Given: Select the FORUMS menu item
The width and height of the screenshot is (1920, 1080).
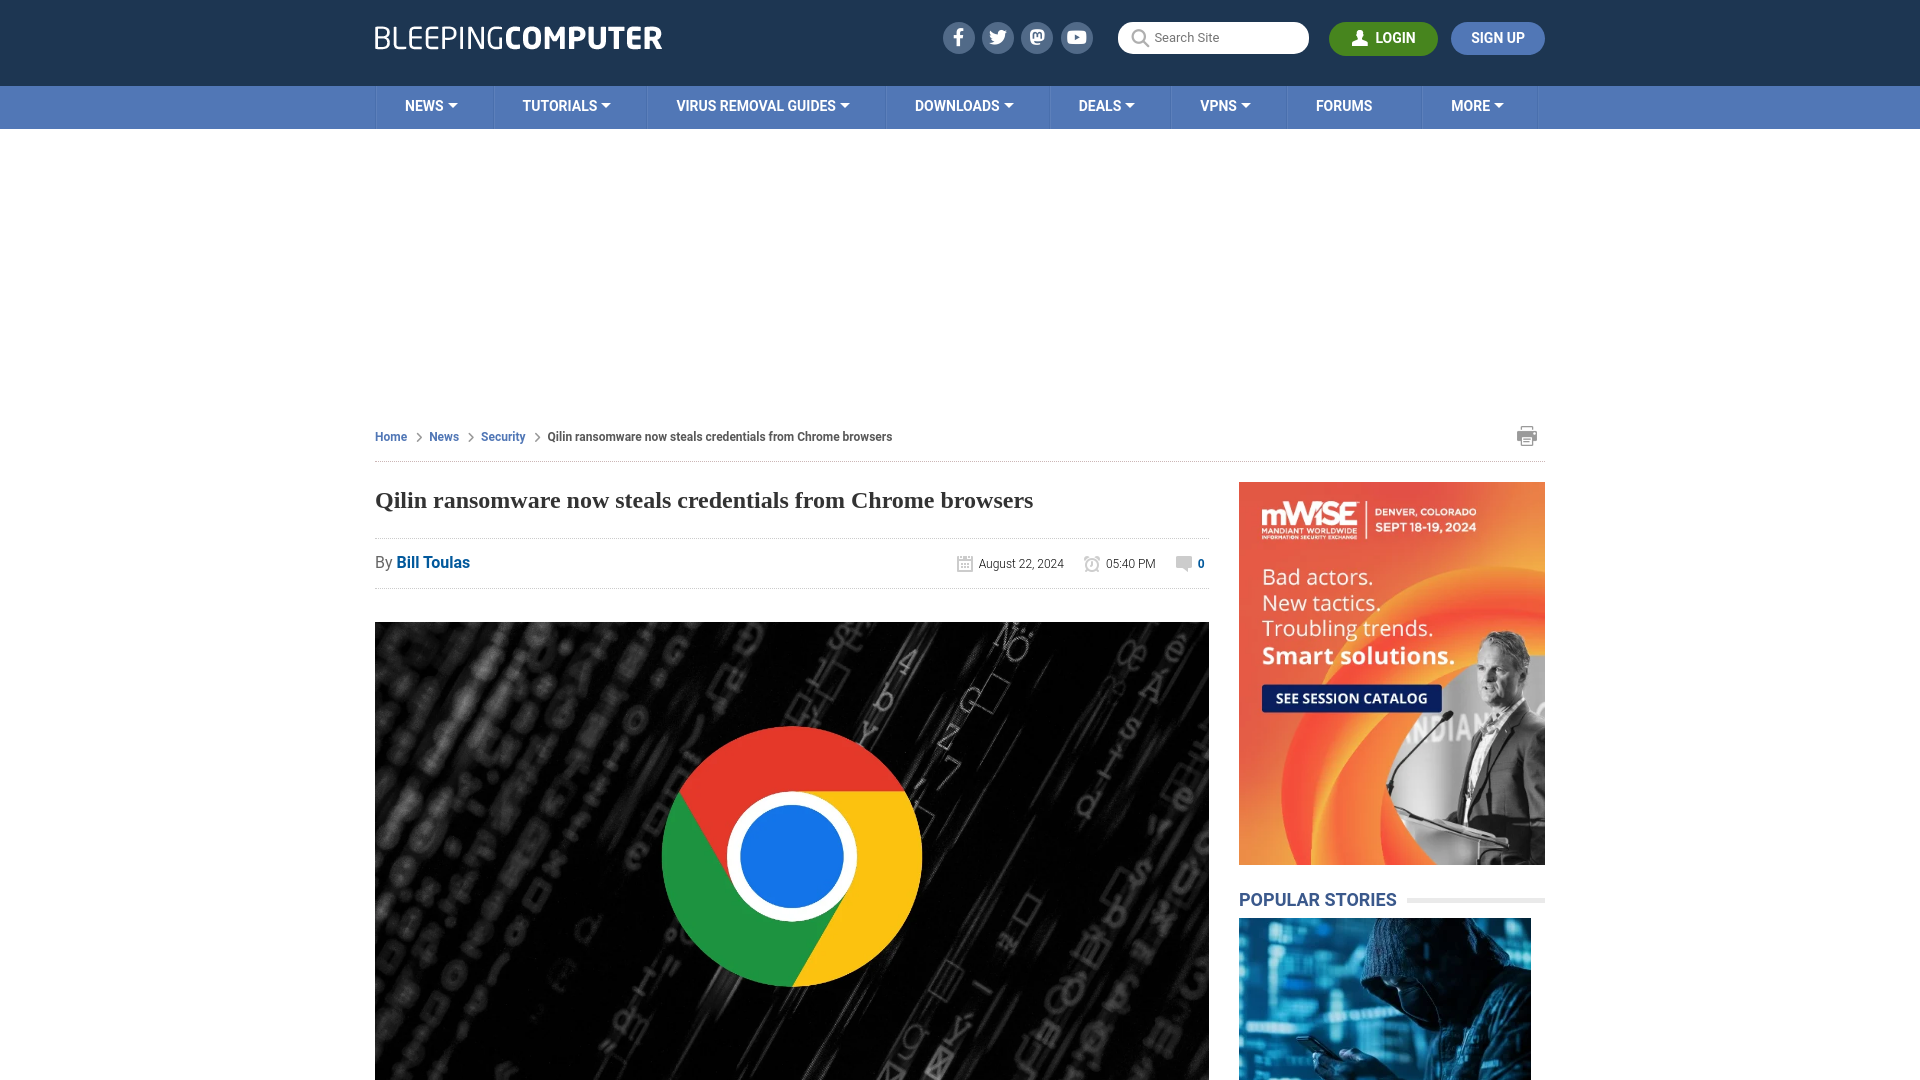Looking at the screenshot, I should coord(1344,104).
